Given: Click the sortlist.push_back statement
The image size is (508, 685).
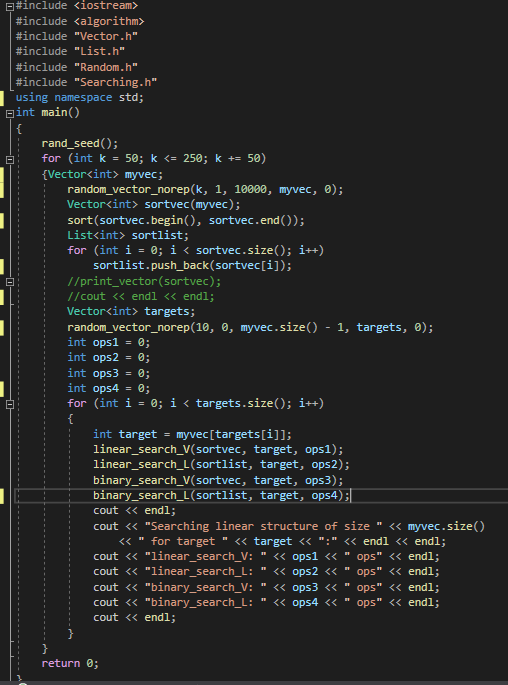Looking at the screenshot, I should 192,265.
